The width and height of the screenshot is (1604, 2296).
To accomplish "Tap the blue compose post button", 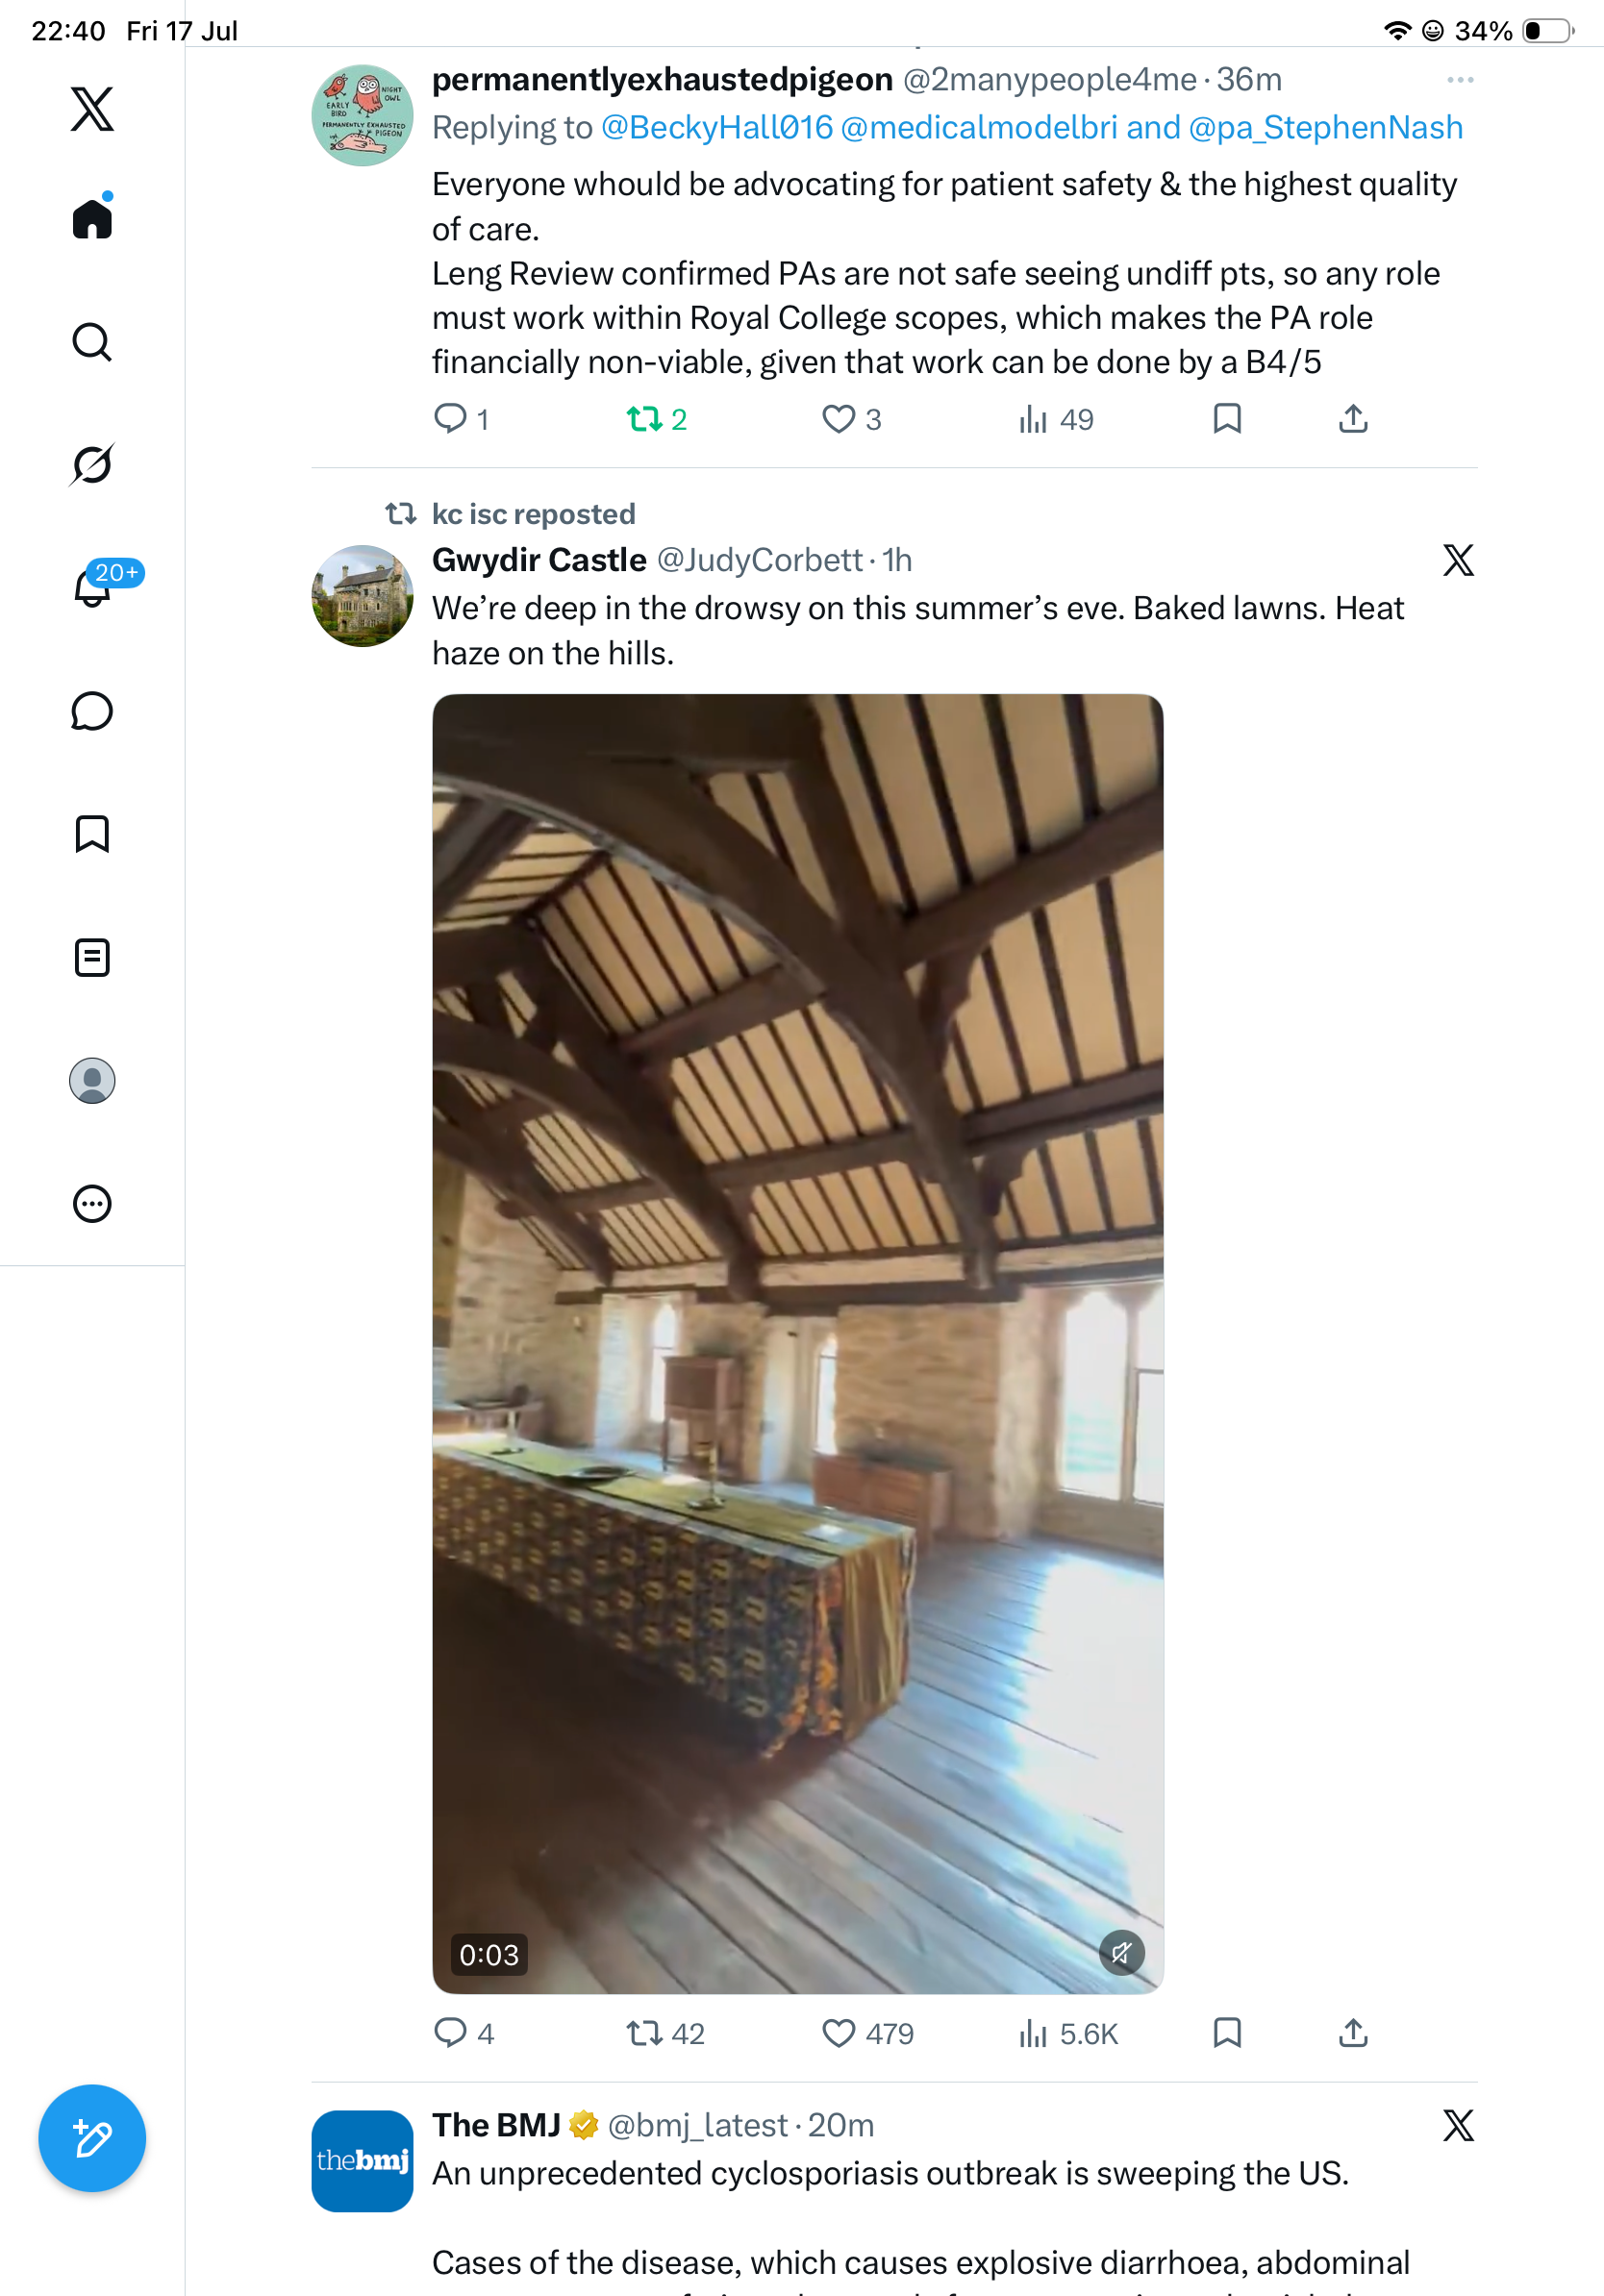I will click(92, 2138).
